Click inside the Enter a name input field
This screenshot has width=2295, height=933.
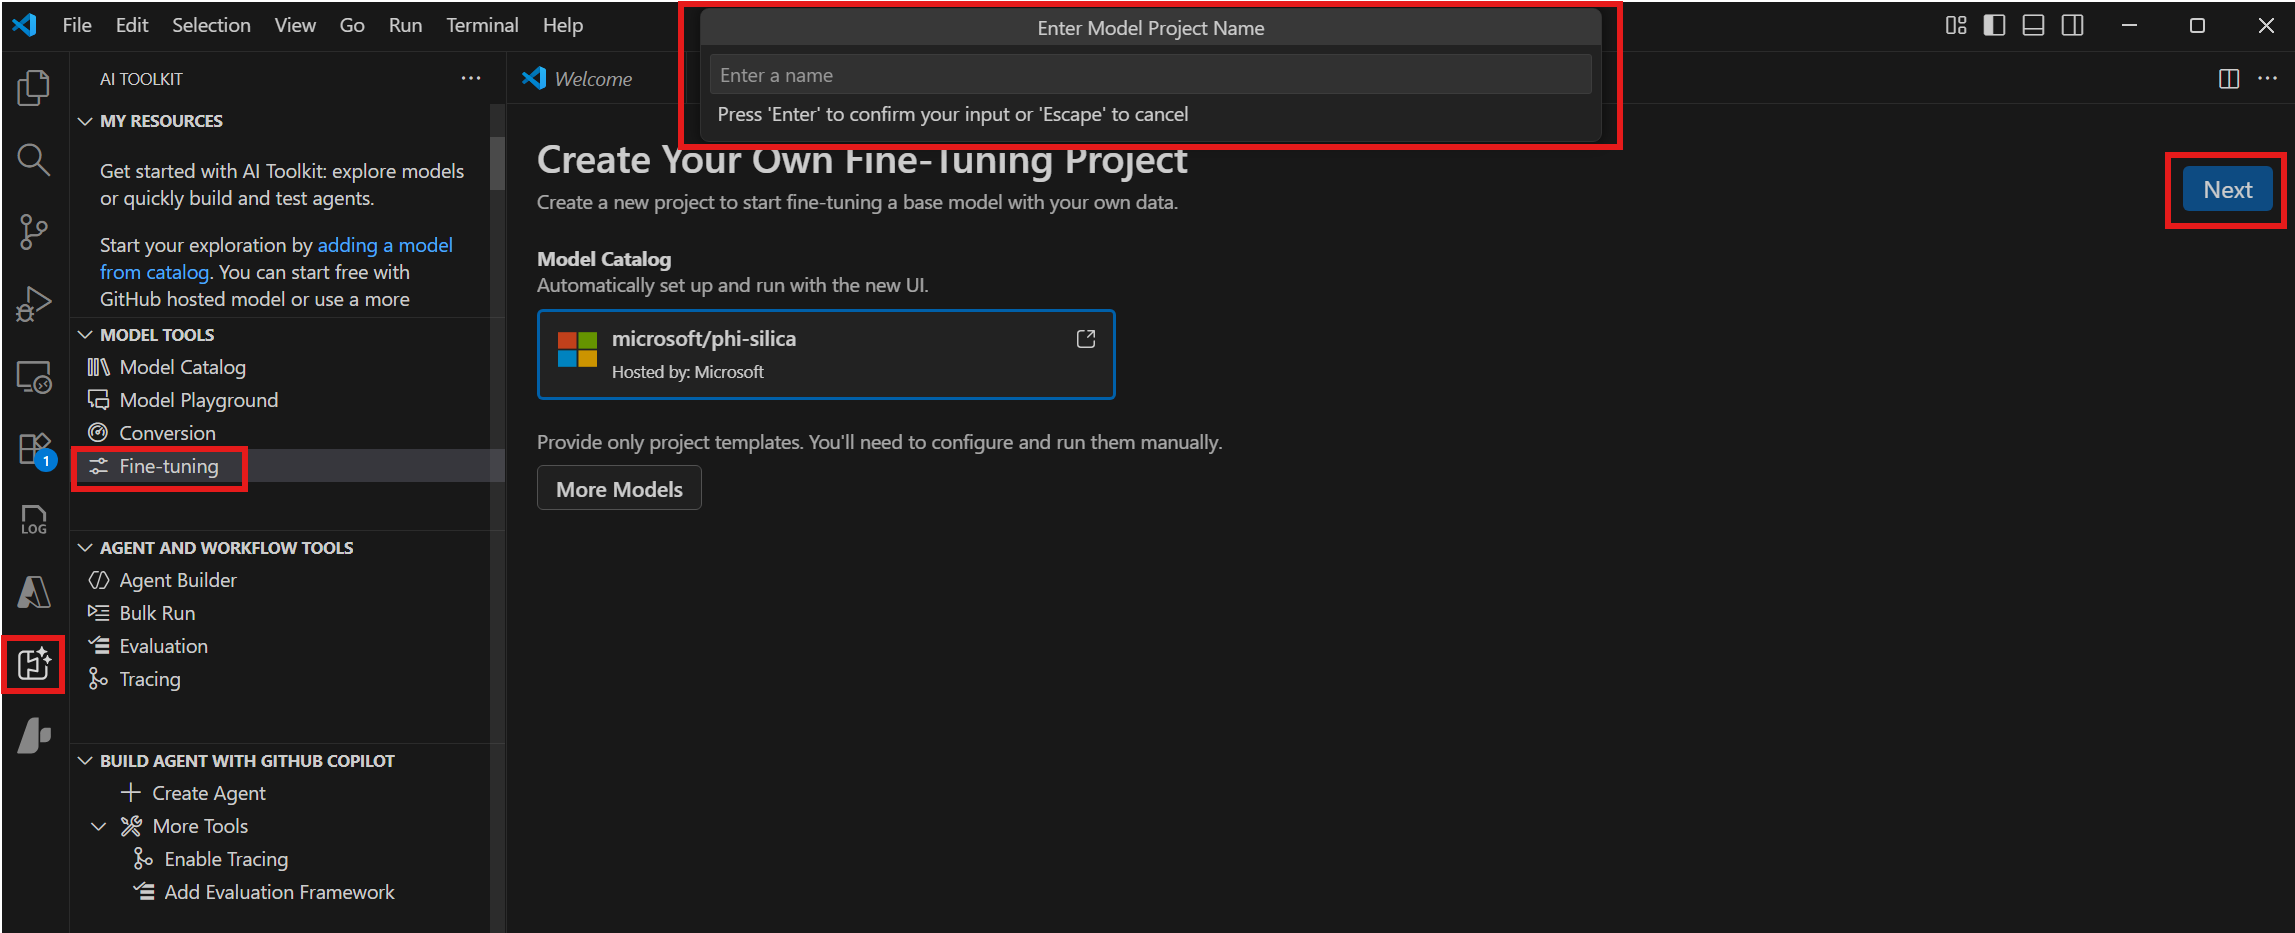1149,73
